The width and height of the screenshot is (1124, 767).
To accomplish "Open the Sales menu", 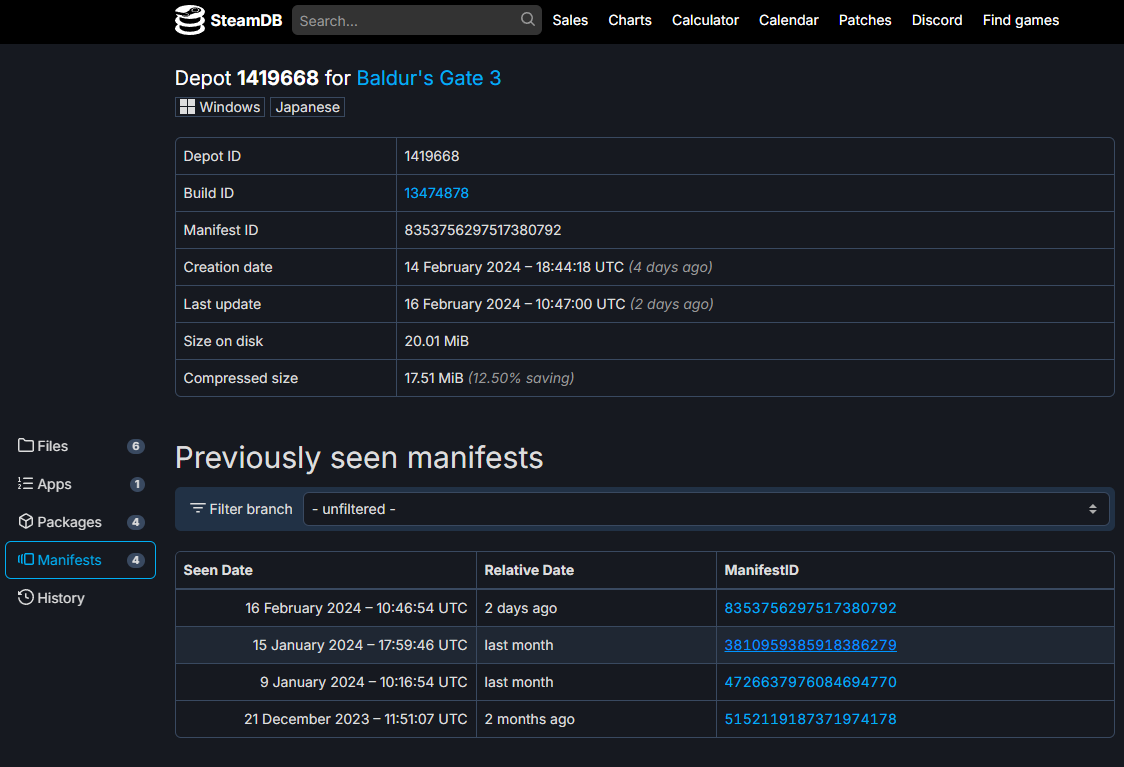I will click(x=570, y=20).
